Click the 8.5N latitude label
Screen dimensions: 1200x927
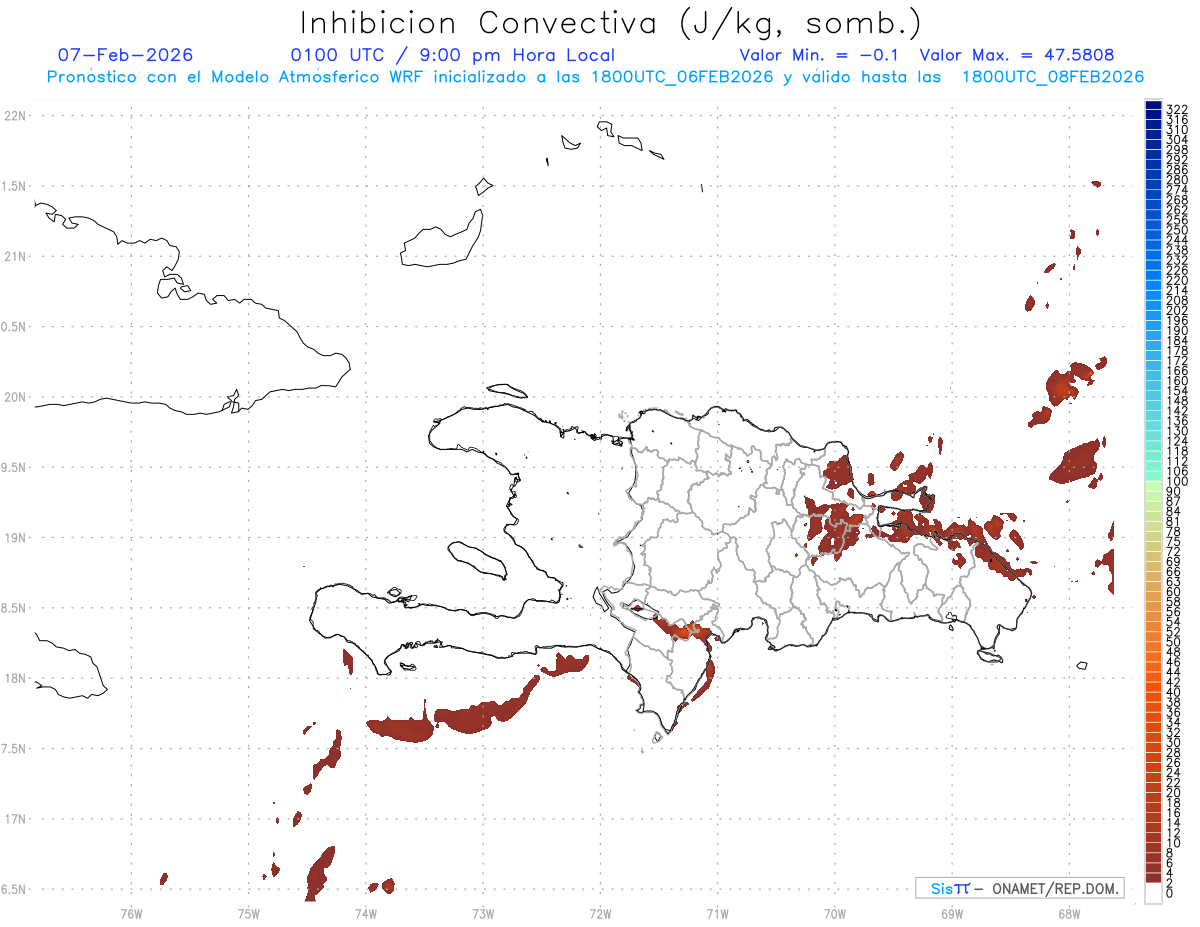point(13,608)
